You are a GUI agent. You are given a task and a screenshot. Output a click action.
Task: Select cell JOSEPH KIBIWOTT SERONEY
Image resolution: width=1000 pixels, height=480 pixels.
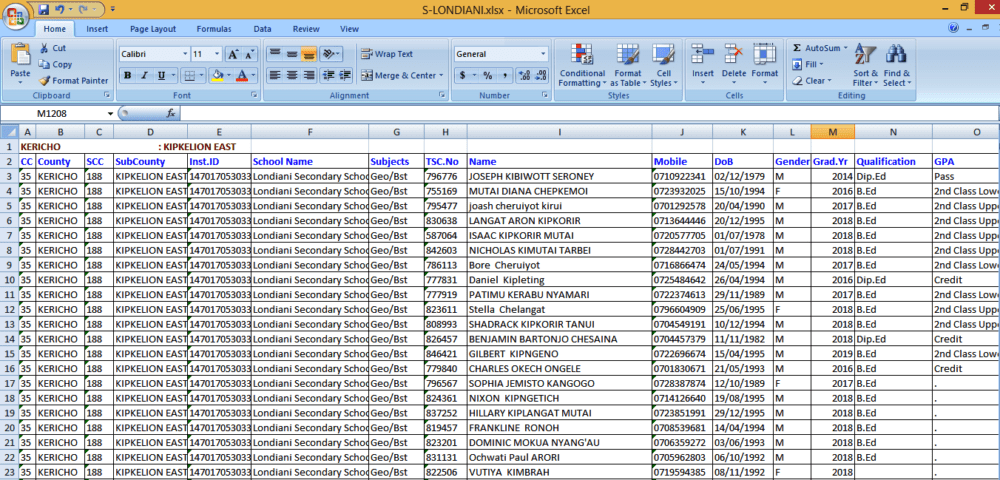[559, 176]
